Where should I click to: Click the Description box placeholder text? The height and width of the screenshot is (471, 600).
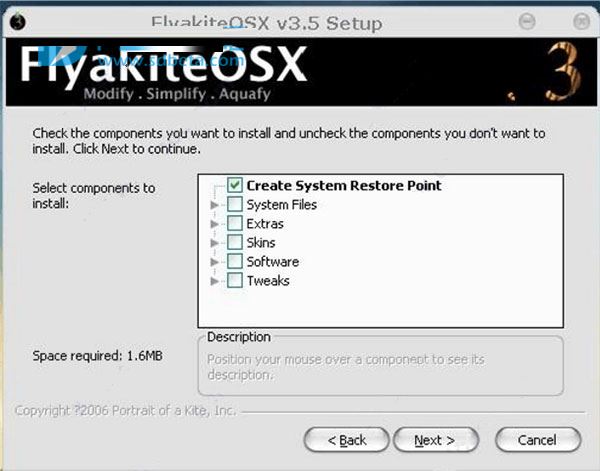[346, 367]
